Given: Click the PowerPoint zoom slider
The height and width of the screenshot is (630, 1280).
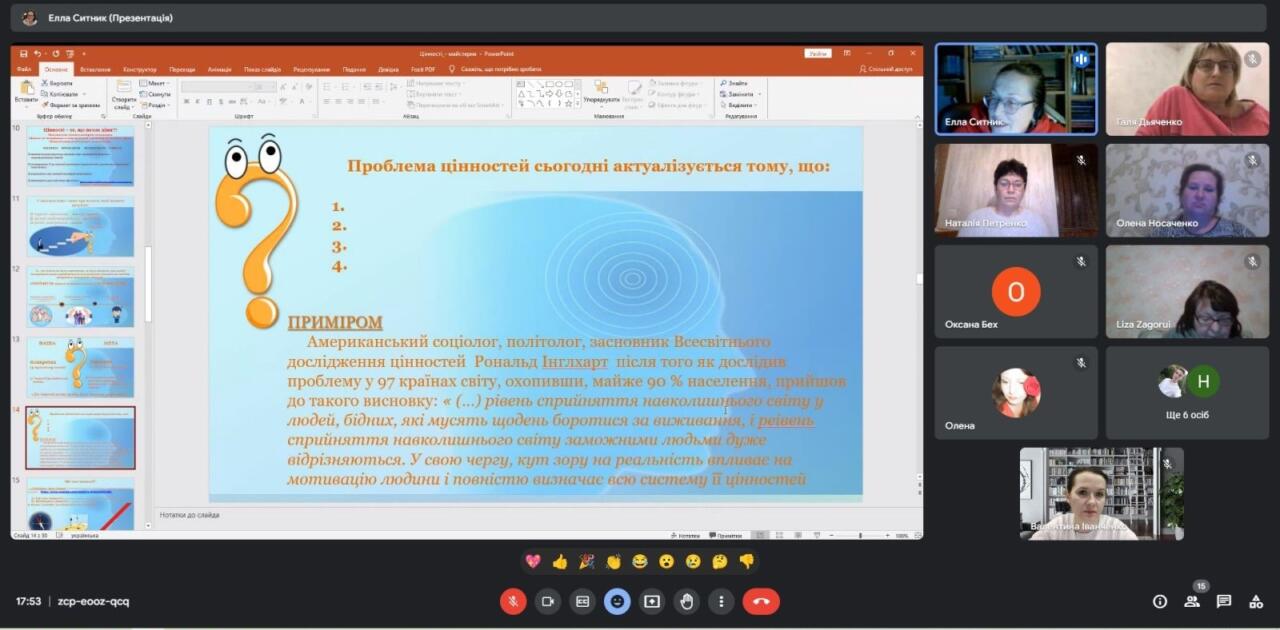Looking at the screenshot, I should (860, 535).
